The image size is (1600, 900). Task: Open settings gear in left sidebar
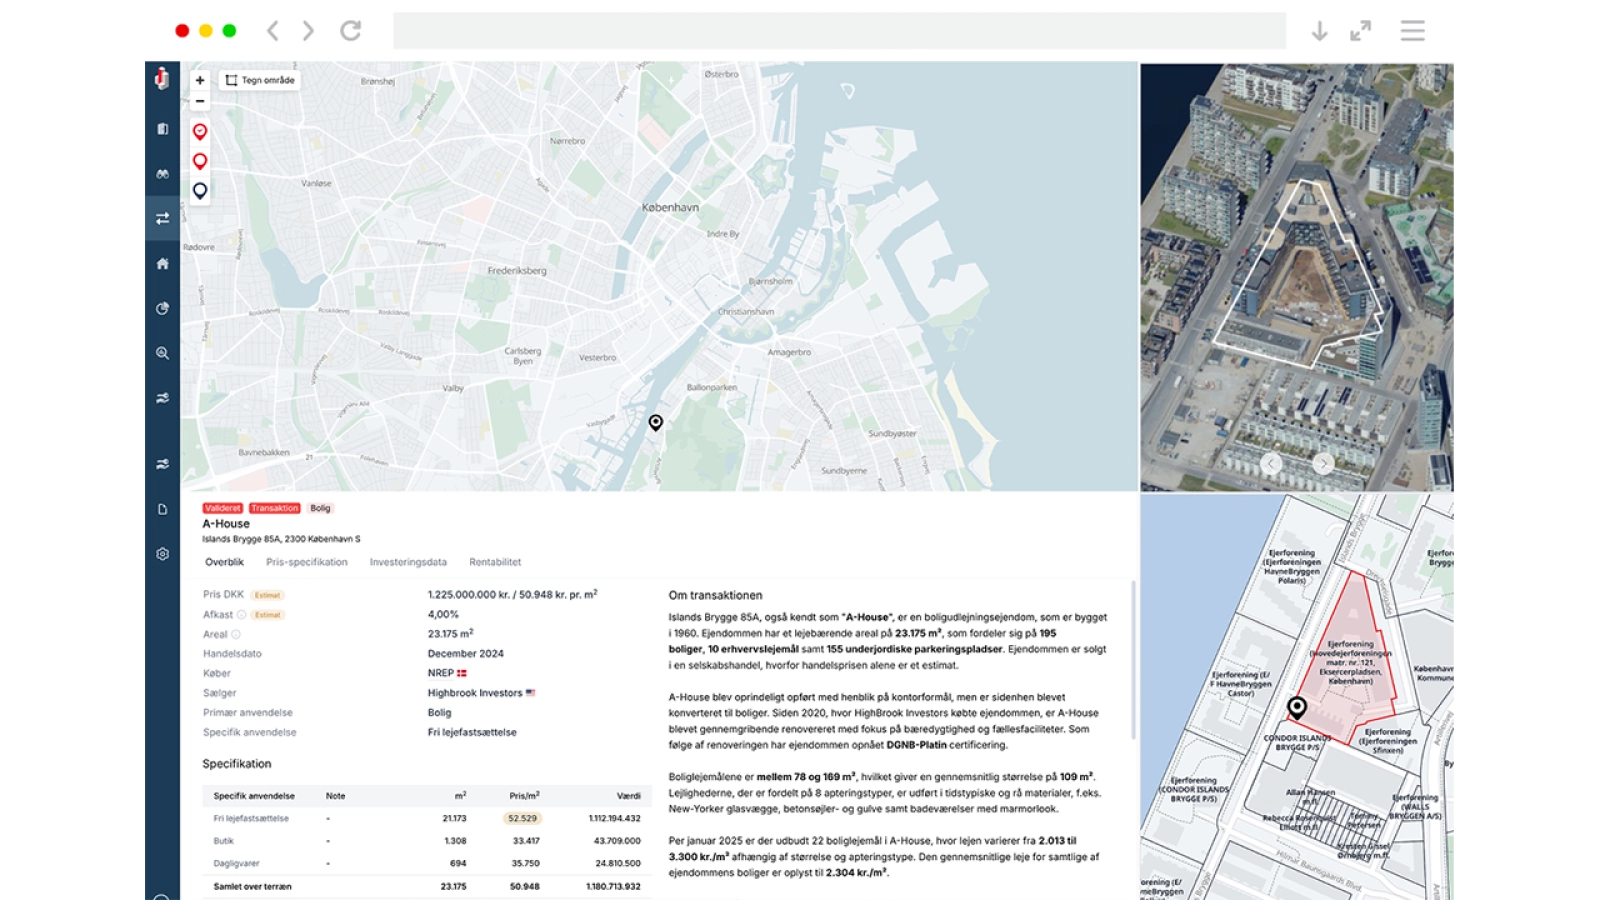(x=162, y=554)
